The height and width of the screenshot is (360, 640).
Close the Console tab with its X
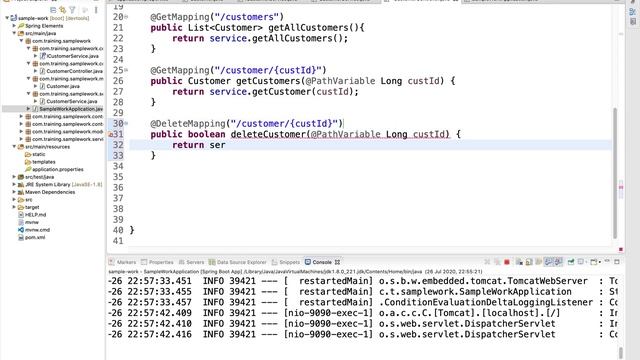pyautogui.click(x=337, y=262)
